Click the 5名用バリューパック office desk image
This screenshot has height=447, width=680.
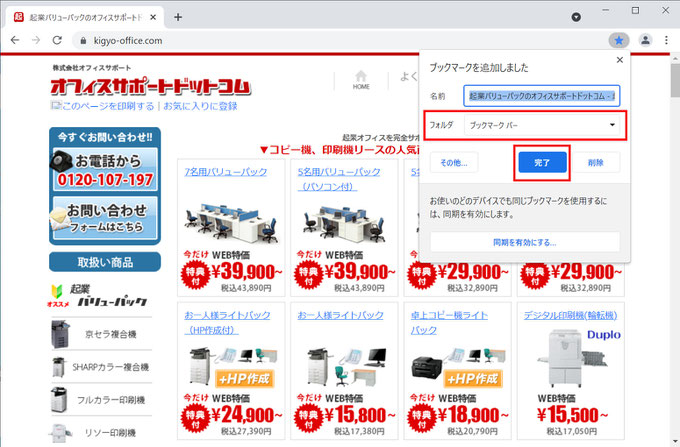344,221
